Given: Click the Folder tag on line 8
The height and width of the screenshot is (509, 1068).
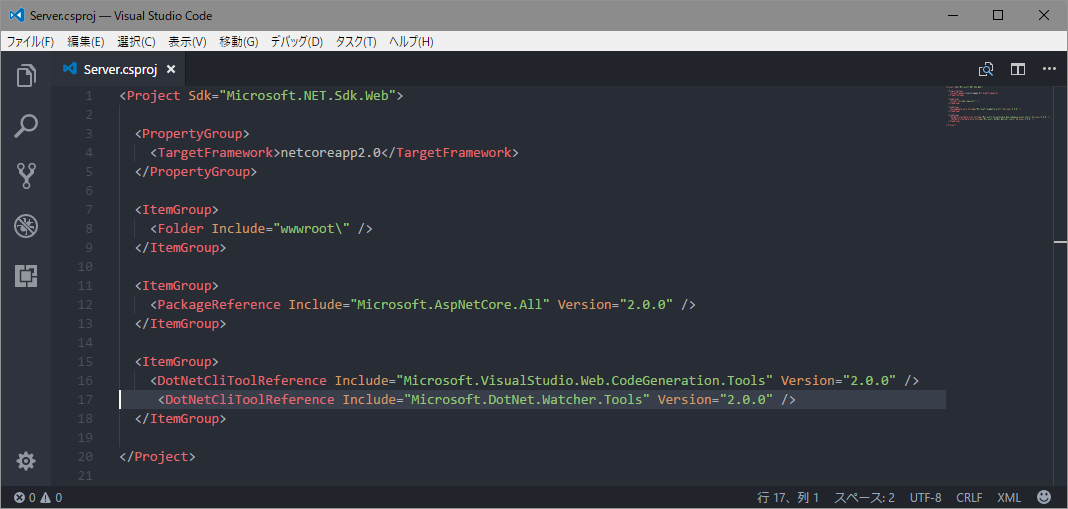Looking at the screenshot, I should tap(180, 228).
